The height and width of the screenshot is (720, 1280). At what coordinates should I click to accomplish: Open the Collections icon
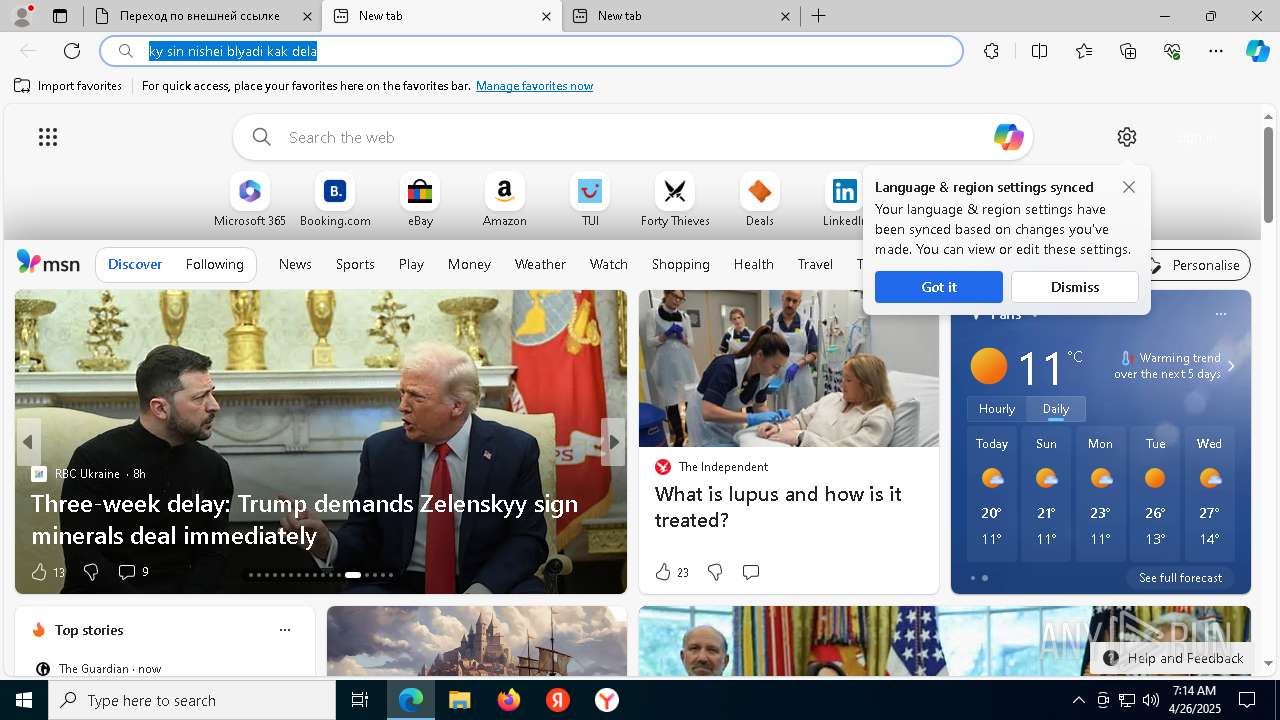pos(1128,51)
